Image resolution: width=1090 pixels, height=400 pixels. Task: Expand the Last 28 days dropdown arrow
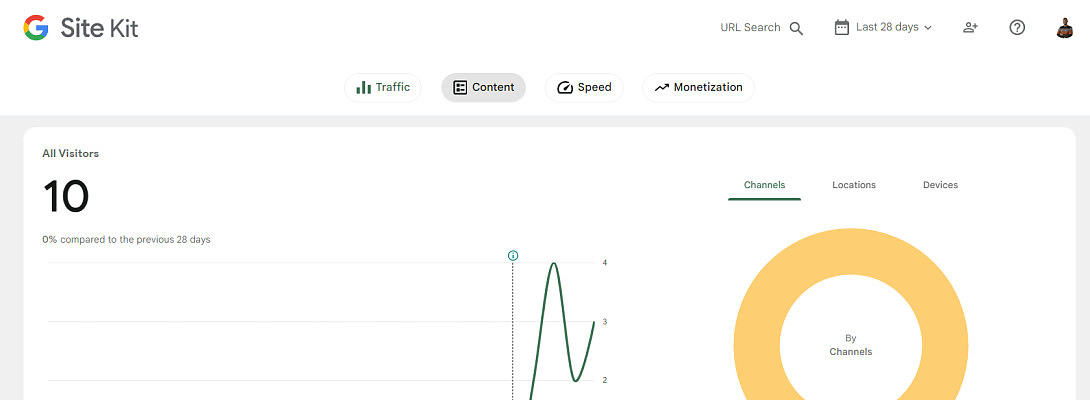coord(928,28)
